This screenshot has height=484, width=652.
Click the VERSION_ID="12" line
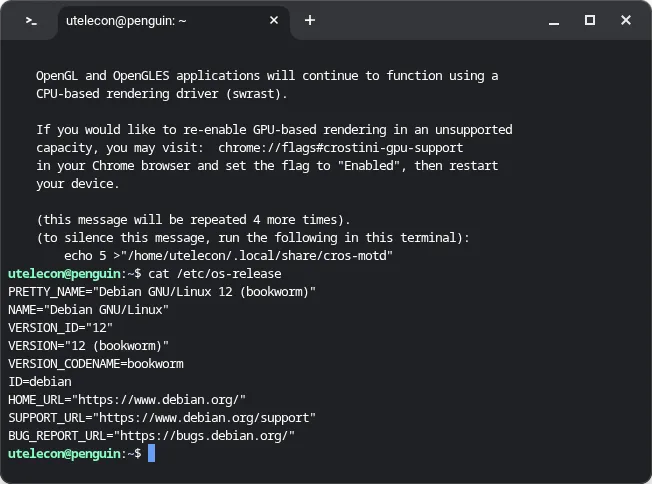60,328
